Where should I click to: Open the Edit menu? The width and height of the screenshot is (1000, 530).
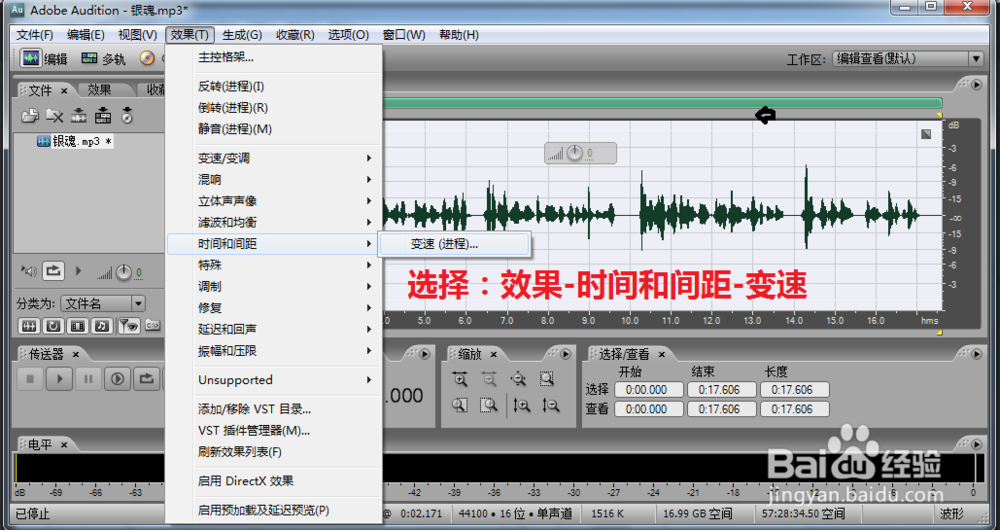coord(85,35)
